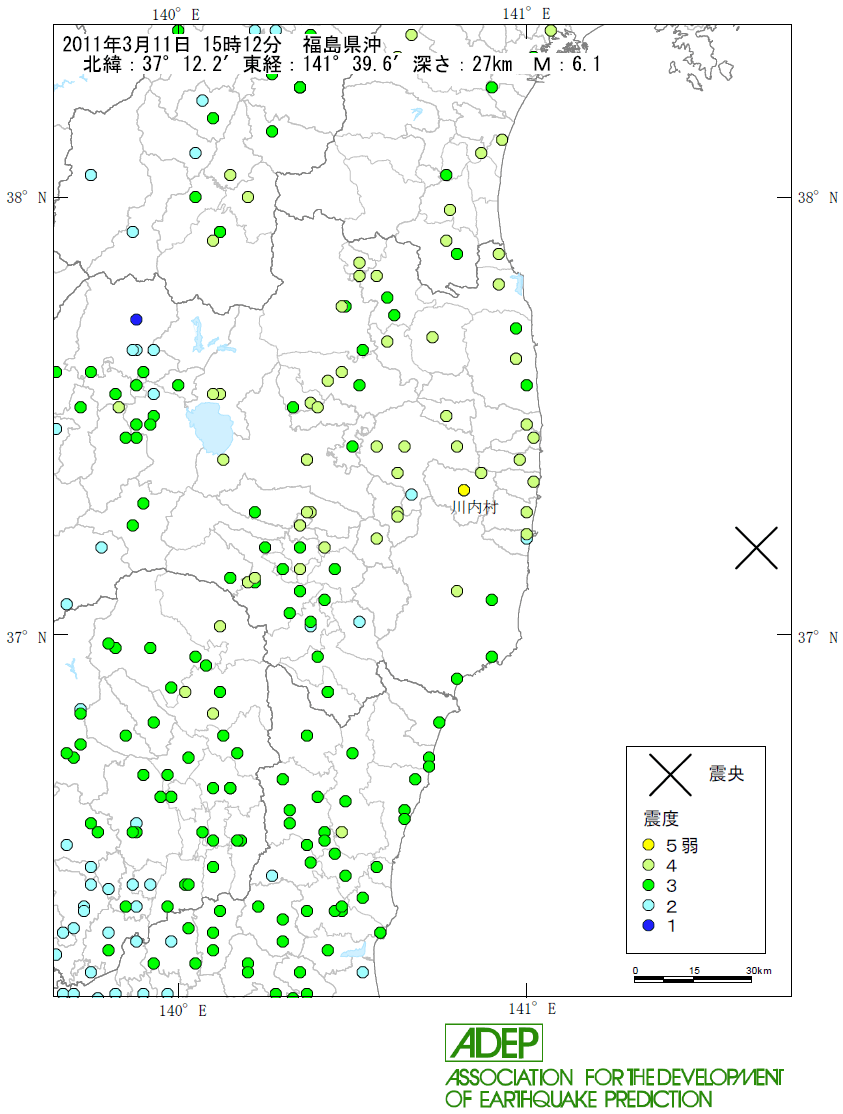Open the Association for the Development text
Screen dimensions: 843x1114
(613, 1077)
